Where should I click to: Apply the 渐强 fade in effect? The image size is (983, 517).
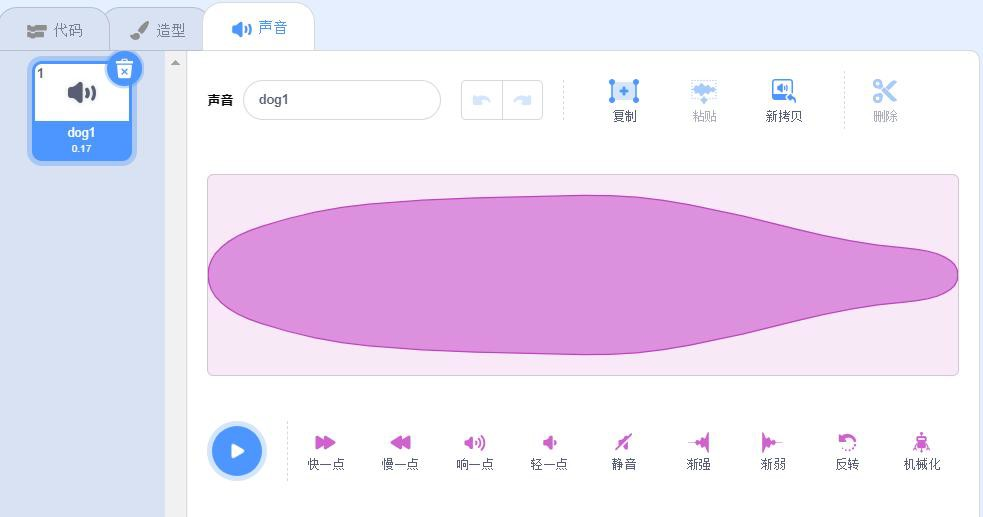(698, 451)
